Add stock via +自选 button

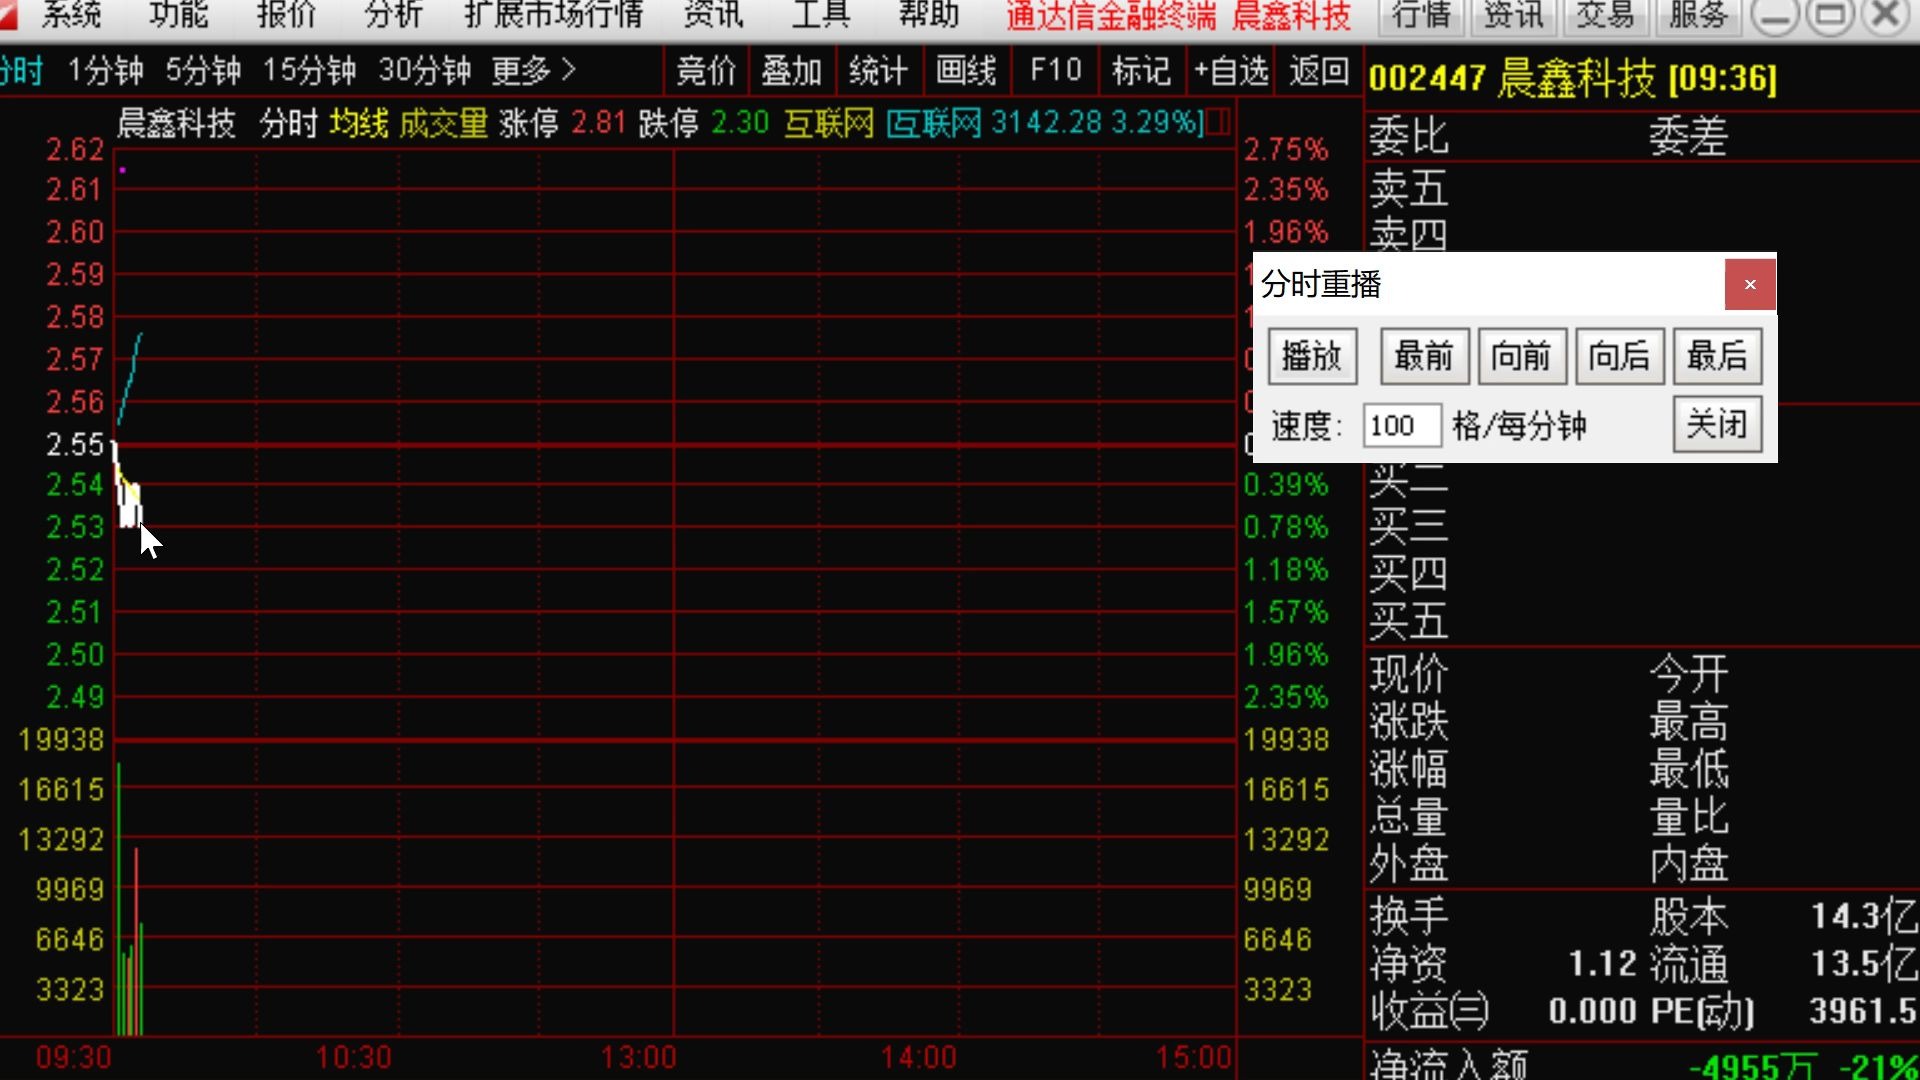tap(1231, 70)
